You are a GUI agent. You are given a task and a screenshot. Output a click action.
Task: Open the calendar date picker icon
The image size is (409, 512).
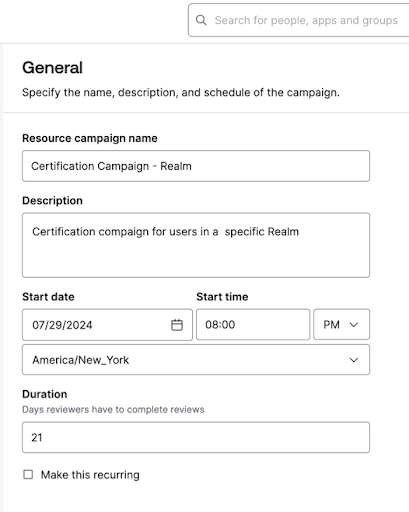coord(177,325)
